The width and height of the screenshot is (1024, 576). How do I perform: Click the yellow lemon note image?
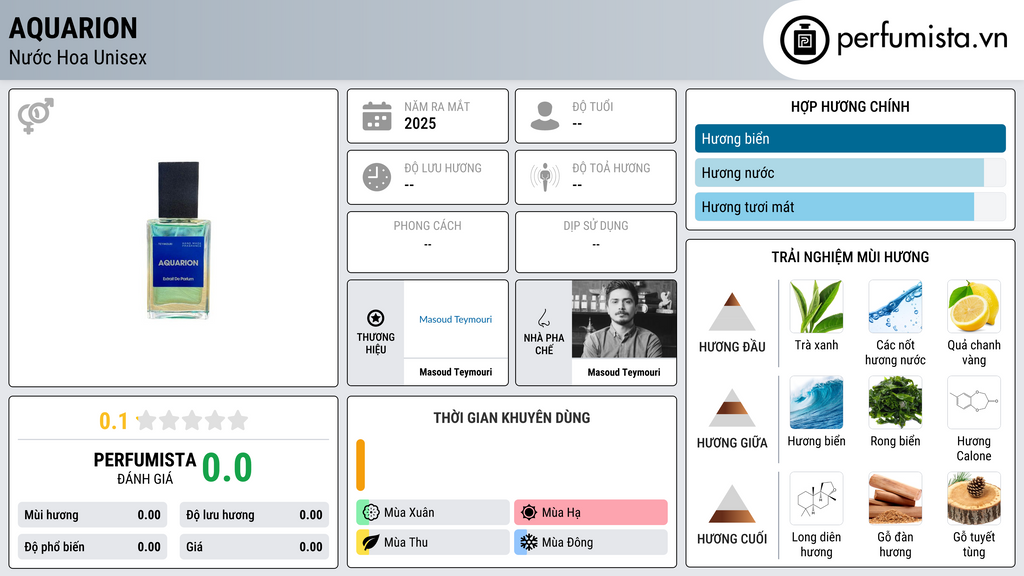(974, 306)
